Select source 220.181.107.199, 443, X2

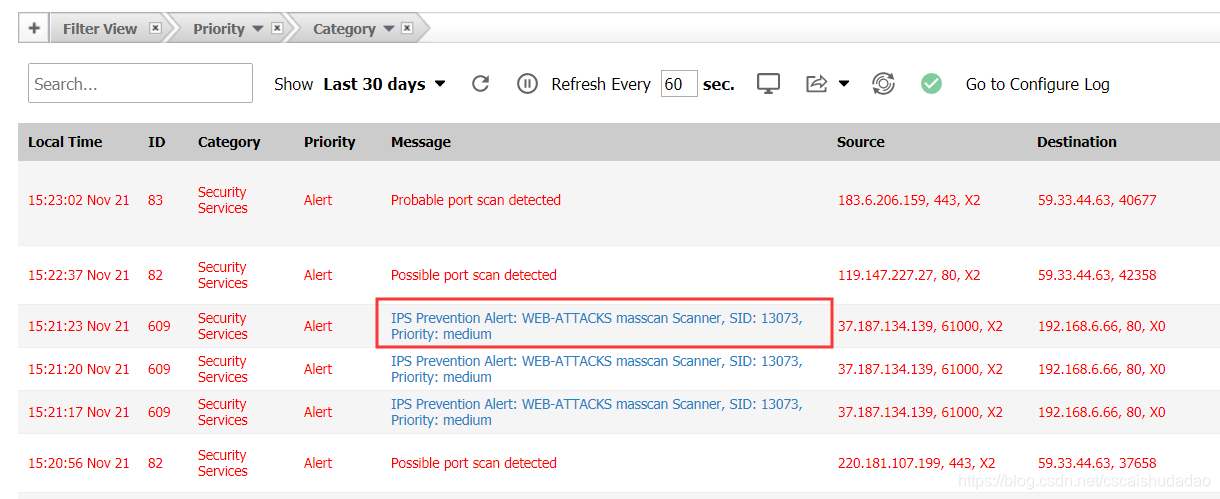pos(917,463)
